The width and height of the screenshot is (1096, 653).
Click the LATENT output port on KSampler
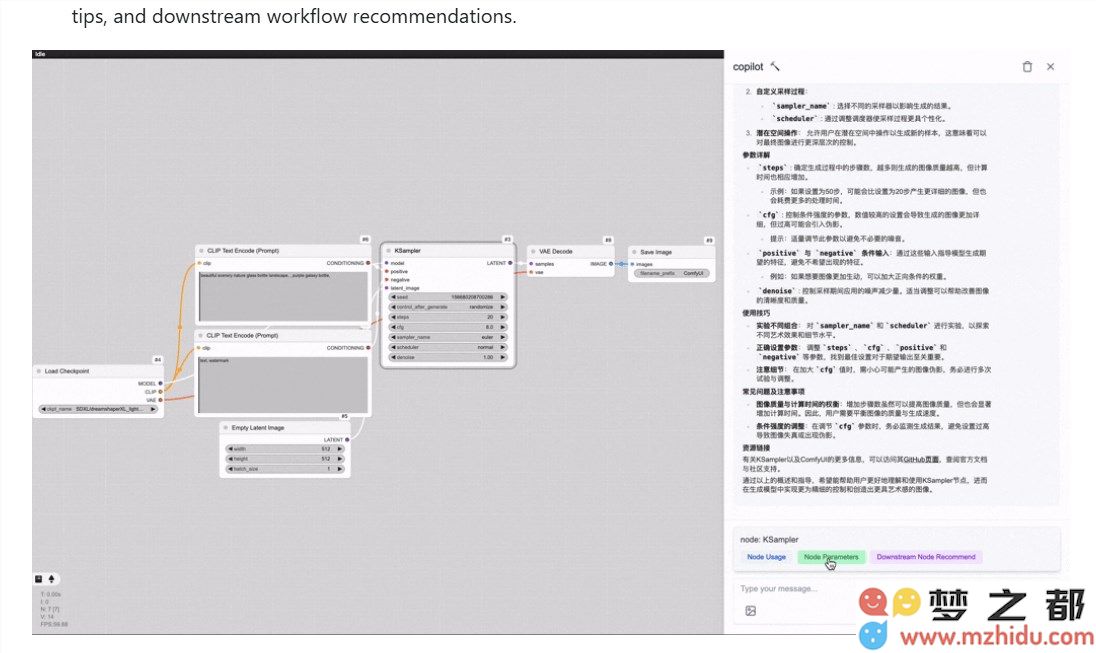click(x=510, y=263)
